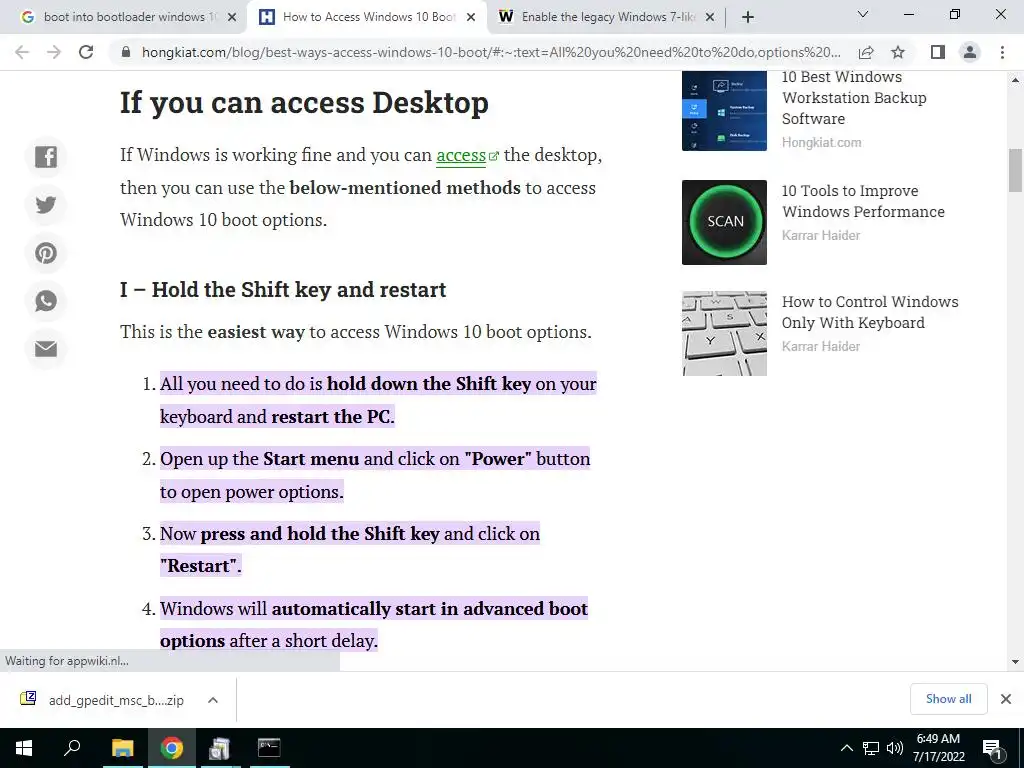Image resolution: width=1024 pixels, height=768 pixels.
Task: Dismiss the downloads bar
Action: (1006, 699)
